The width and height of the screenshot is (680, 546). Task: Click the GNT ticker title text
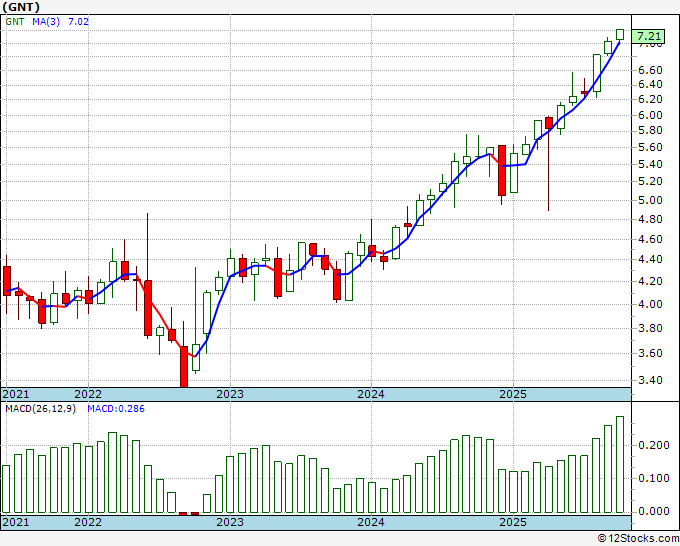pos(21,7)
